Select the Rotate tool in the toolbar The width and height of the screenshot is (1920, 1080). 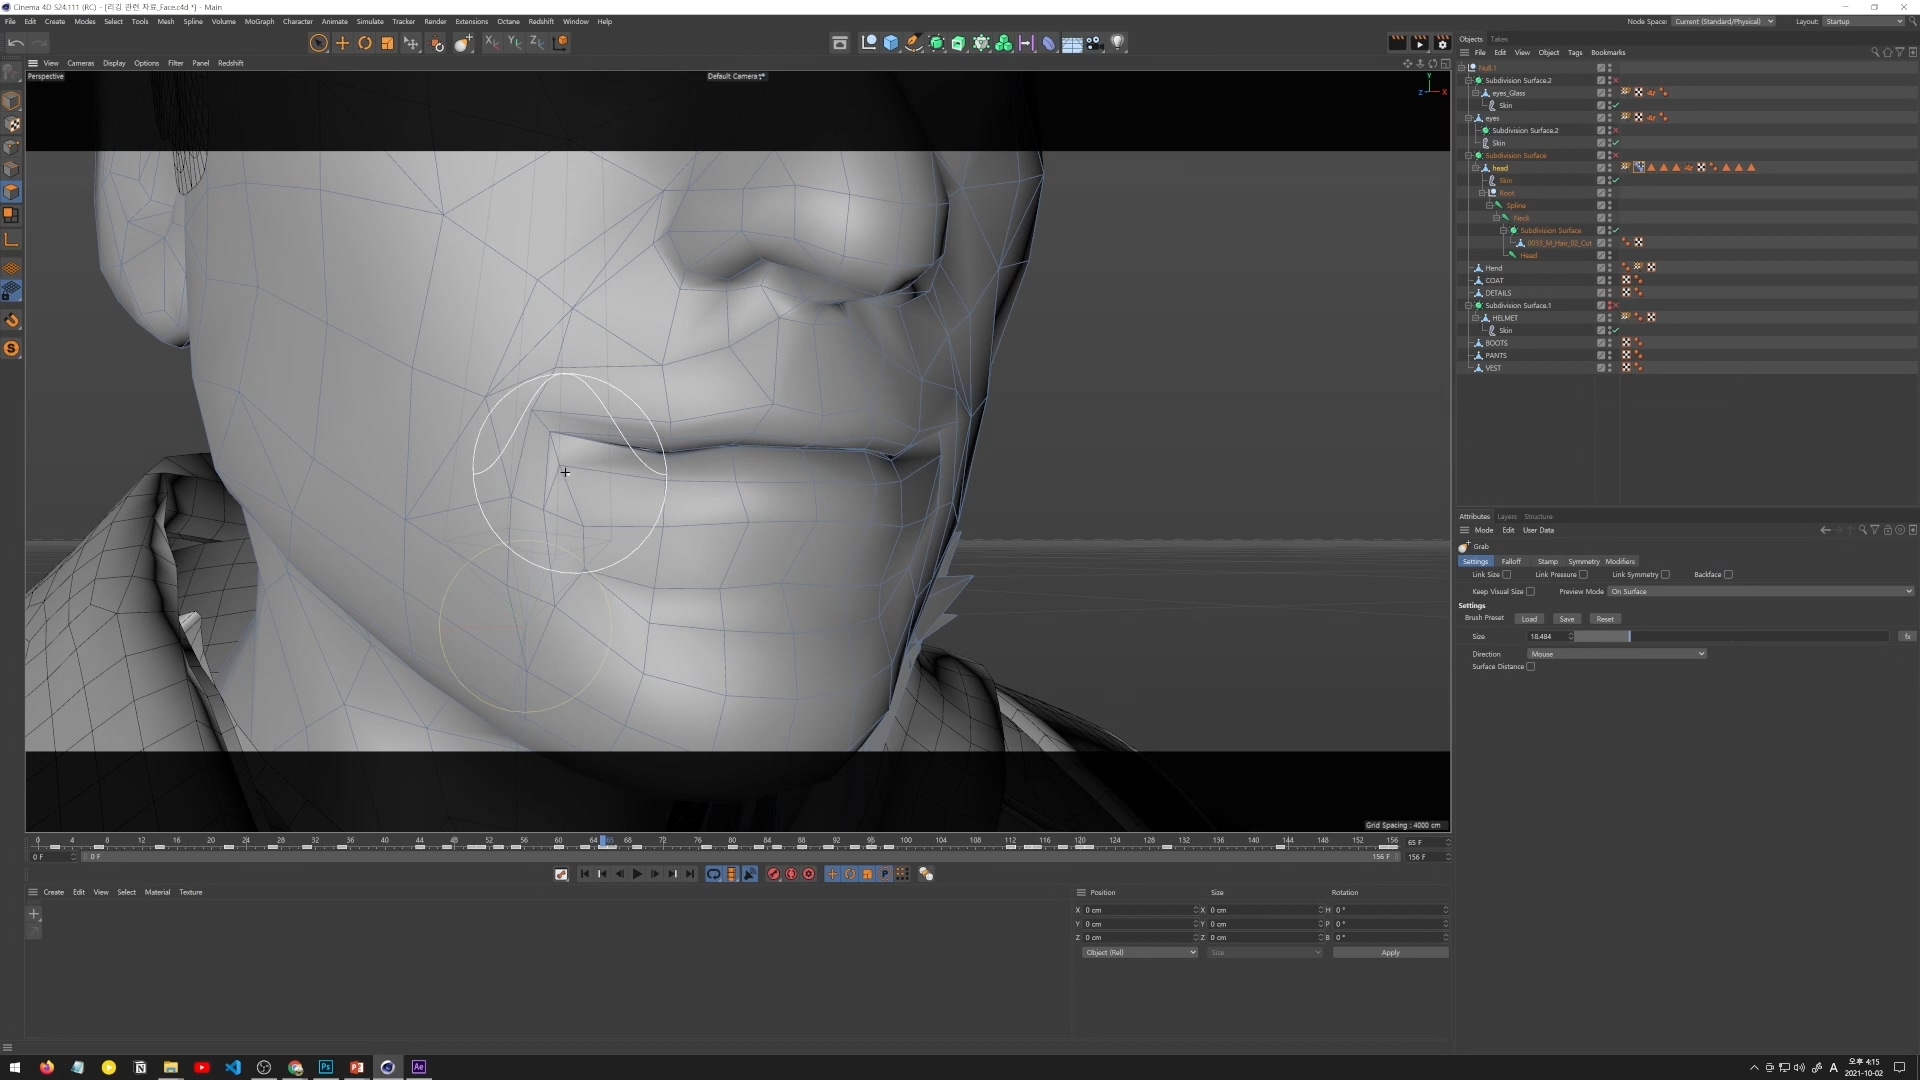366,43
